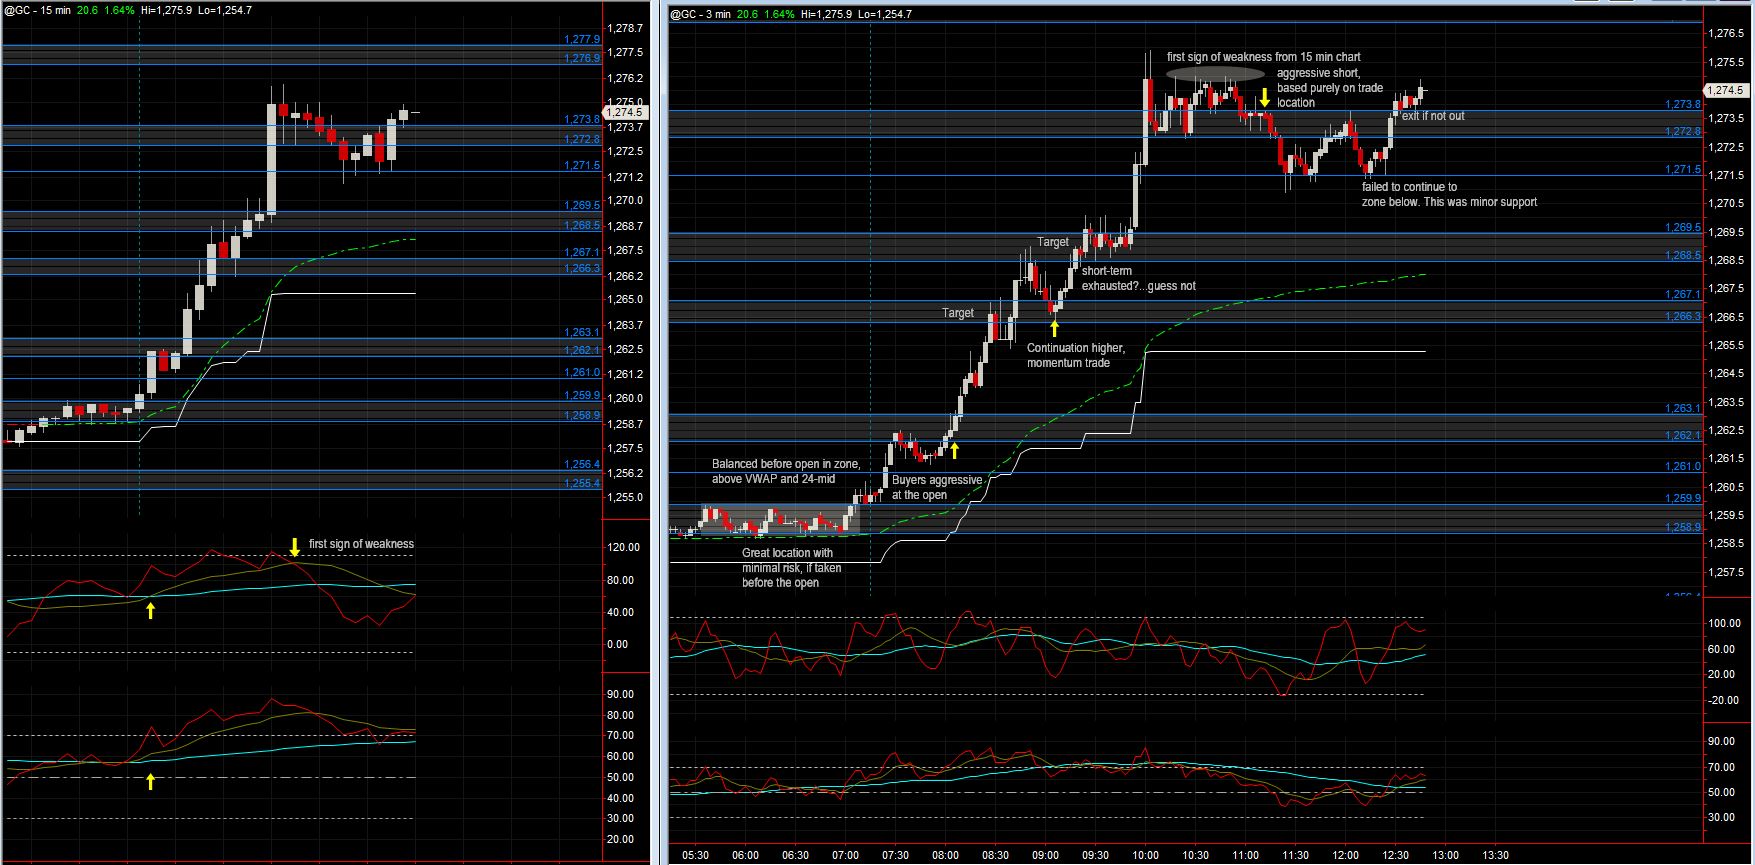Select 'first sign of weakness' on 15 min indicator
This screenshot has width=1755, height=865.
coord(361,544)
